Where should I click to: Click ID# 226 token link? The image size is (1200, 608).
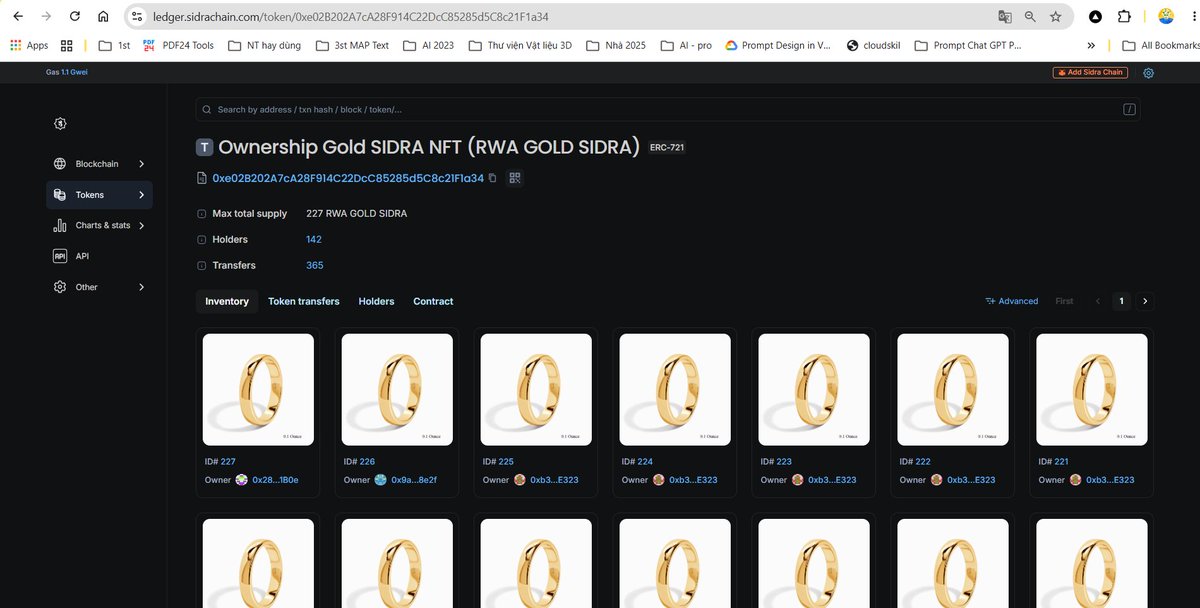click(x=368, y=462)
